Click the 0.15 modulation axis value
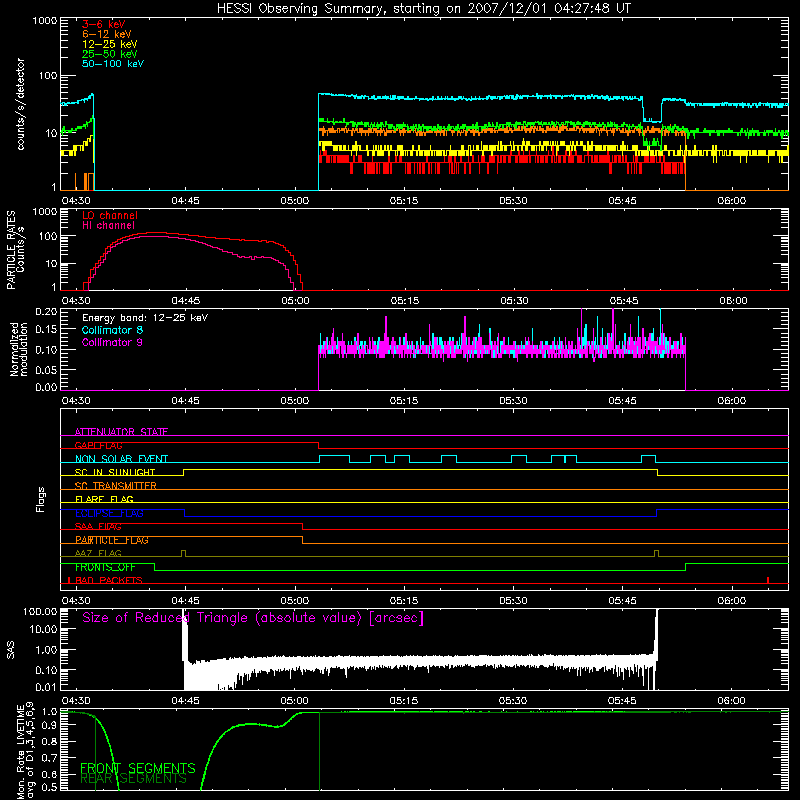 (46, 330)
